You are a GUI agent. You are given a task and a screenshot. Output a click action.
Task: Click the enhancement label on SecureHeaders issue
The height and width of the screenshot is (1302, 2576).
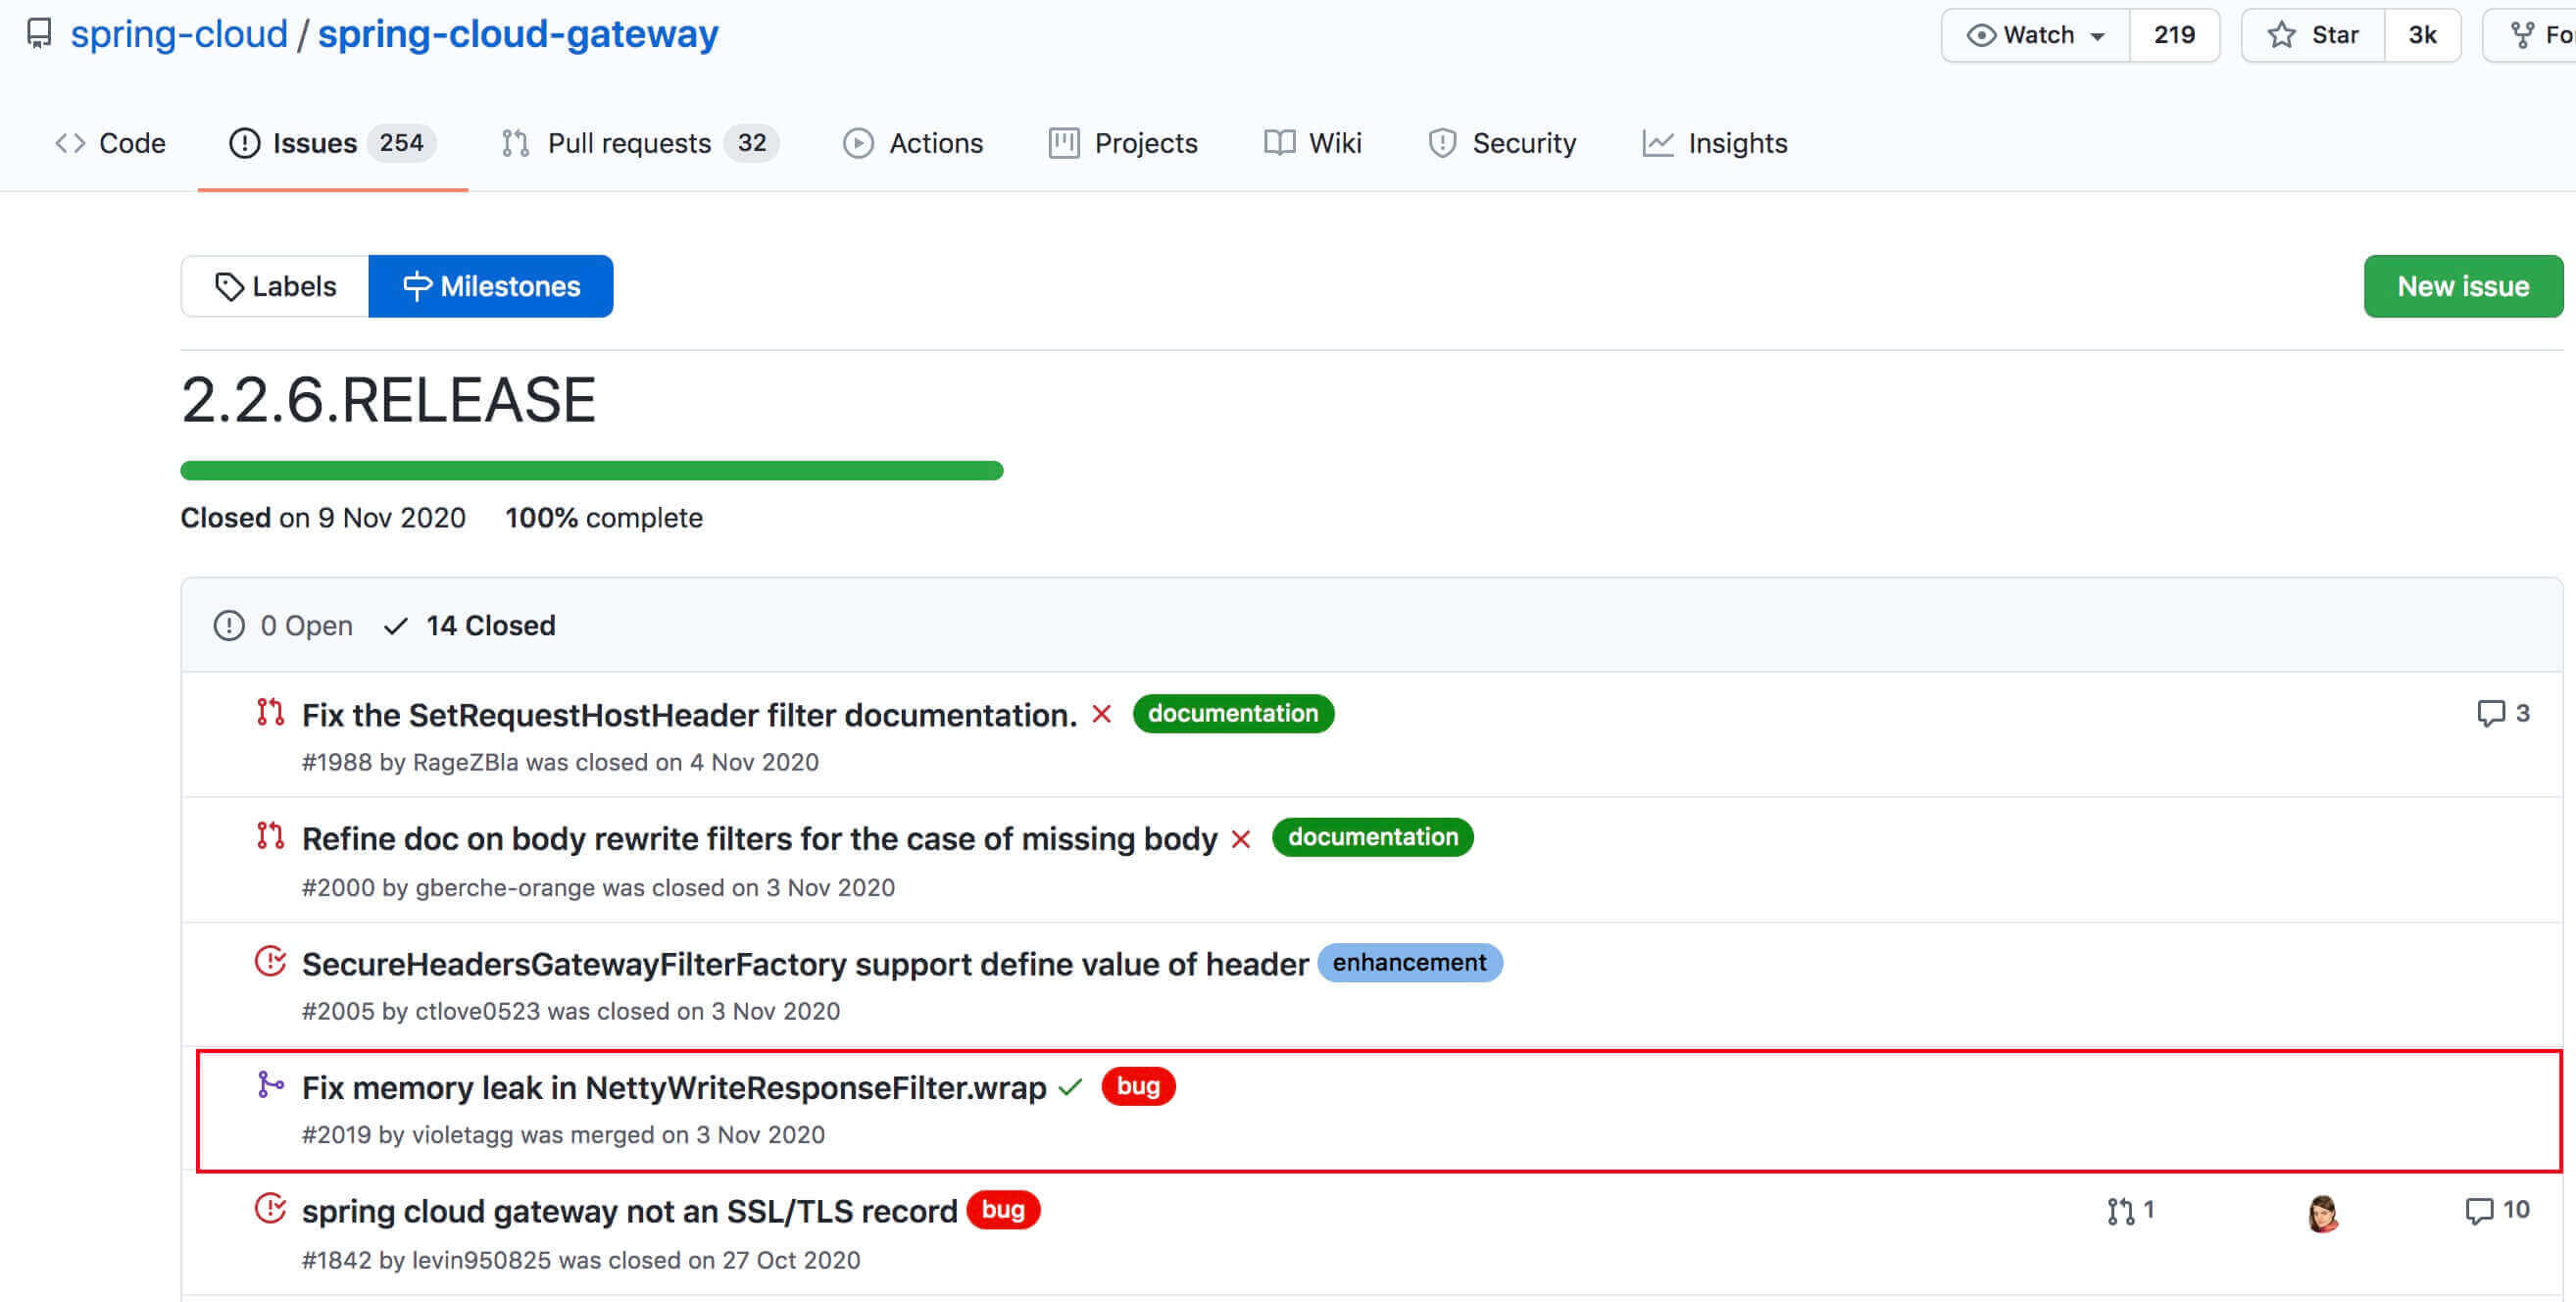1408,962
